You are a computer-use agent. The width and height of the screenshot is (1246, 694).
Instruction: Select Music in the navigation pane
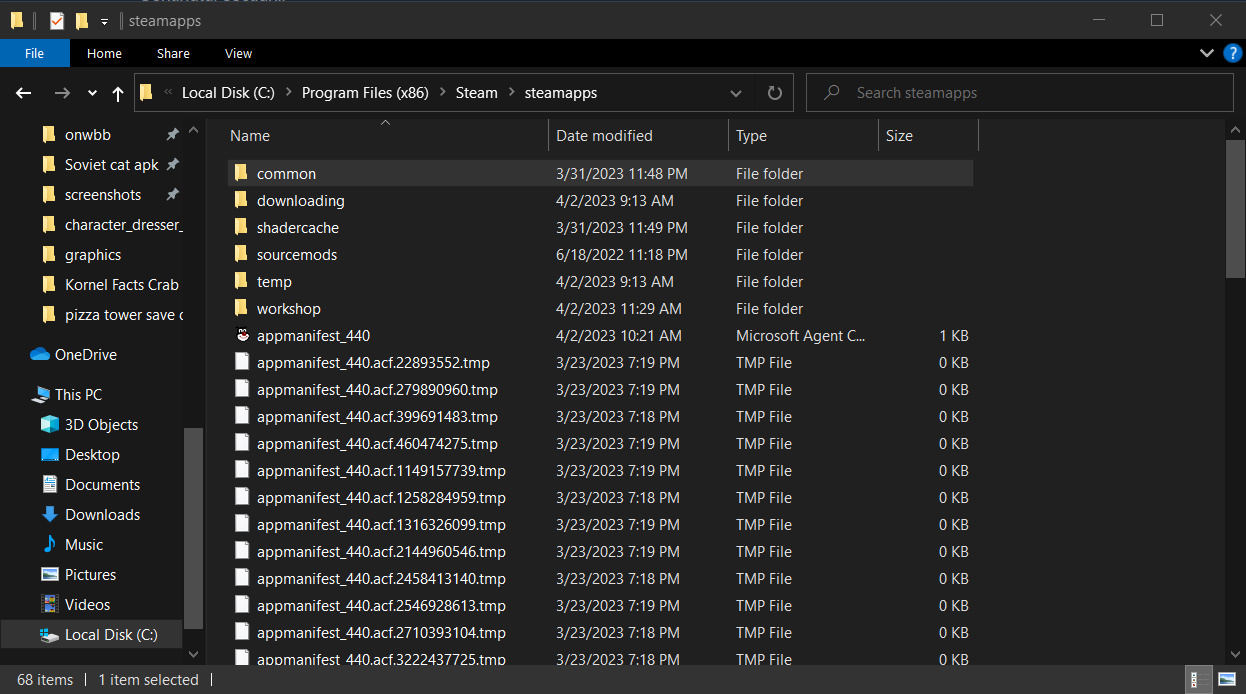pos(49,544)
